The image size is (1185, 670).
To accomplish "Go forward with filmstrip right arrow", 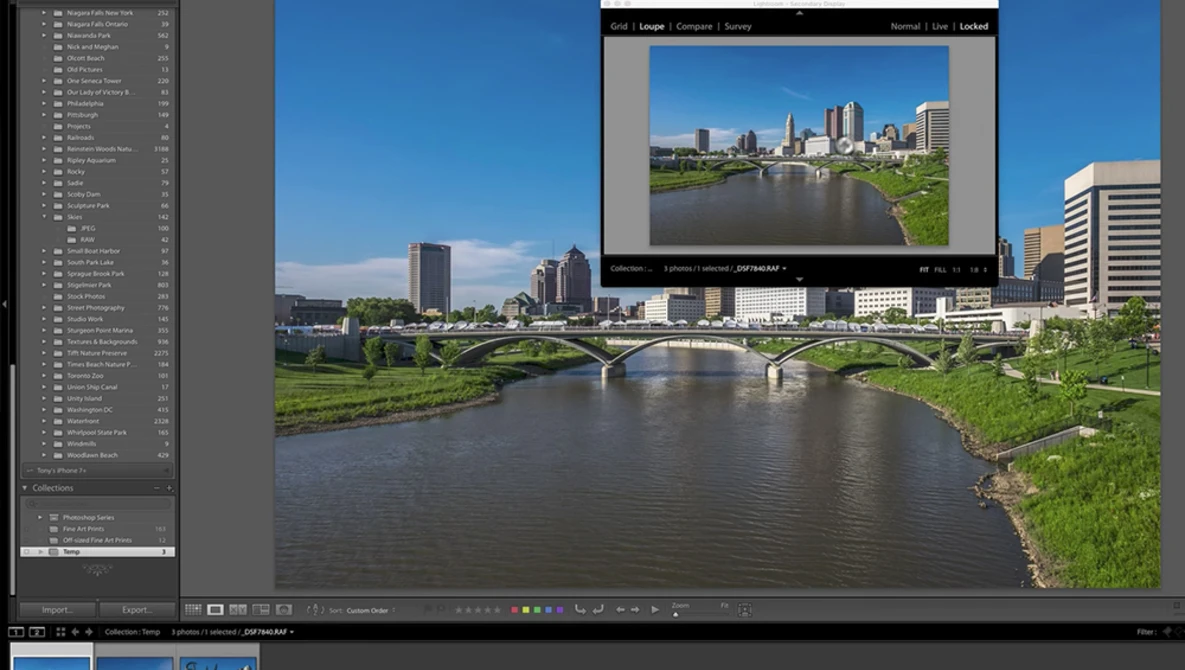I will point(88,632).
